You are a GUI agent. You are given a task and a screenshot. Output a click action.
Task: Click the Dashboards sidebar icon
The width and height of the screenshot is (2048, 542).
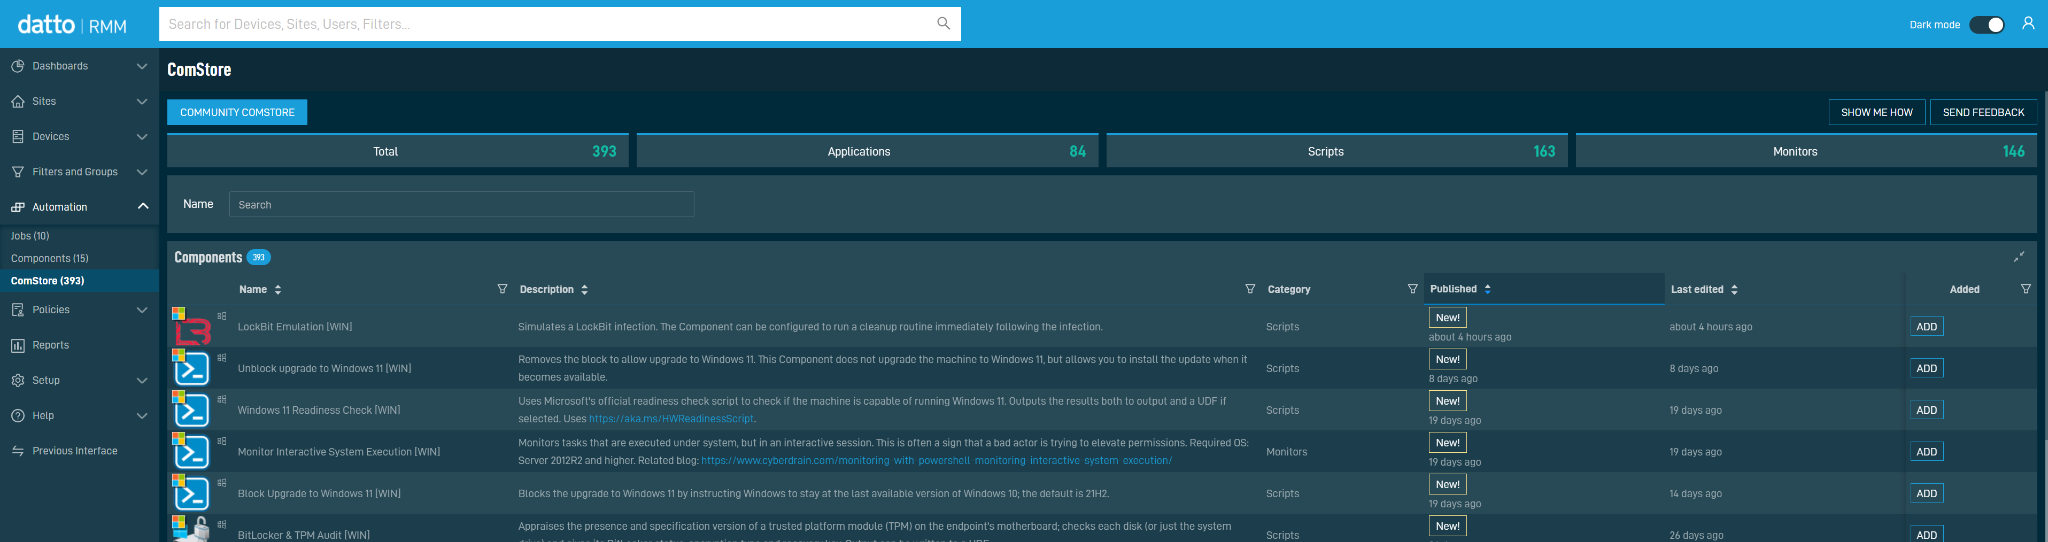[x=18, y=66]
